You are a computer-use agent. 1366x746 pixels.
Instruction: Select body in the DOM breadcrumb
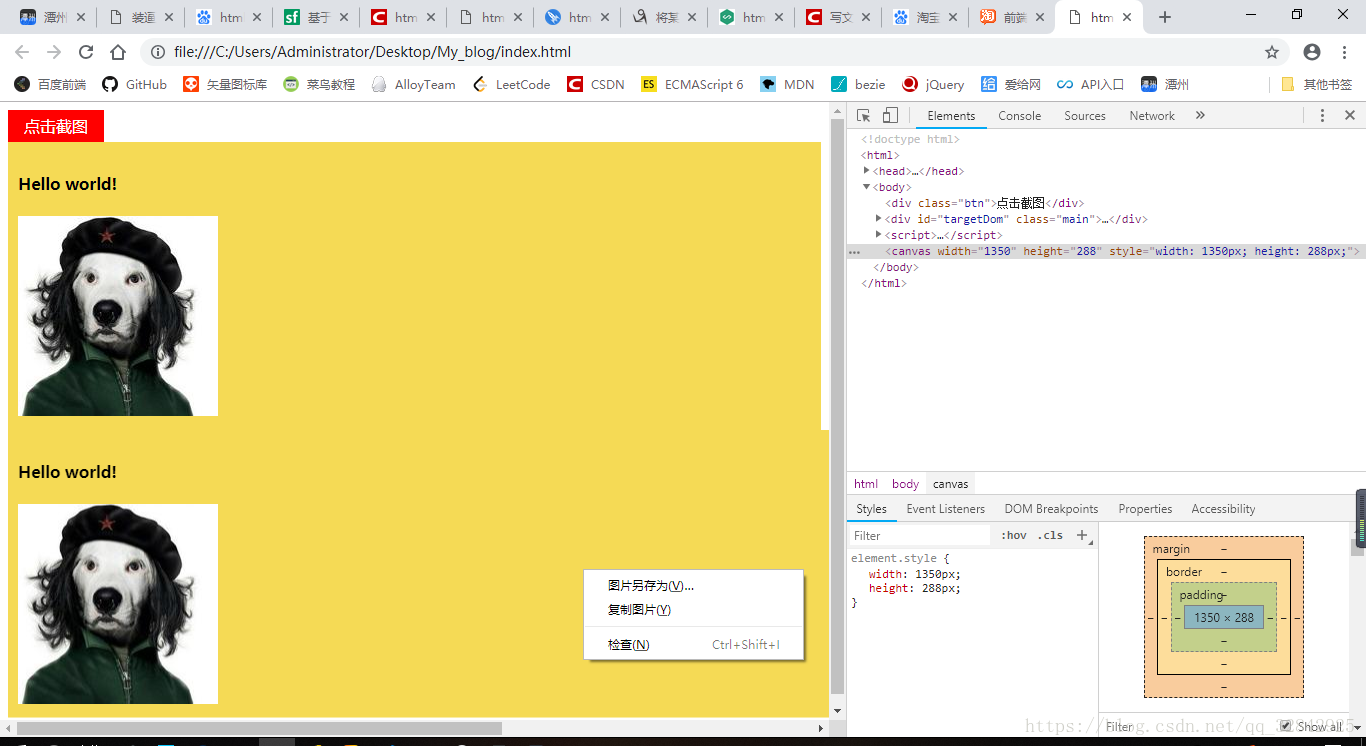[906, 484]
